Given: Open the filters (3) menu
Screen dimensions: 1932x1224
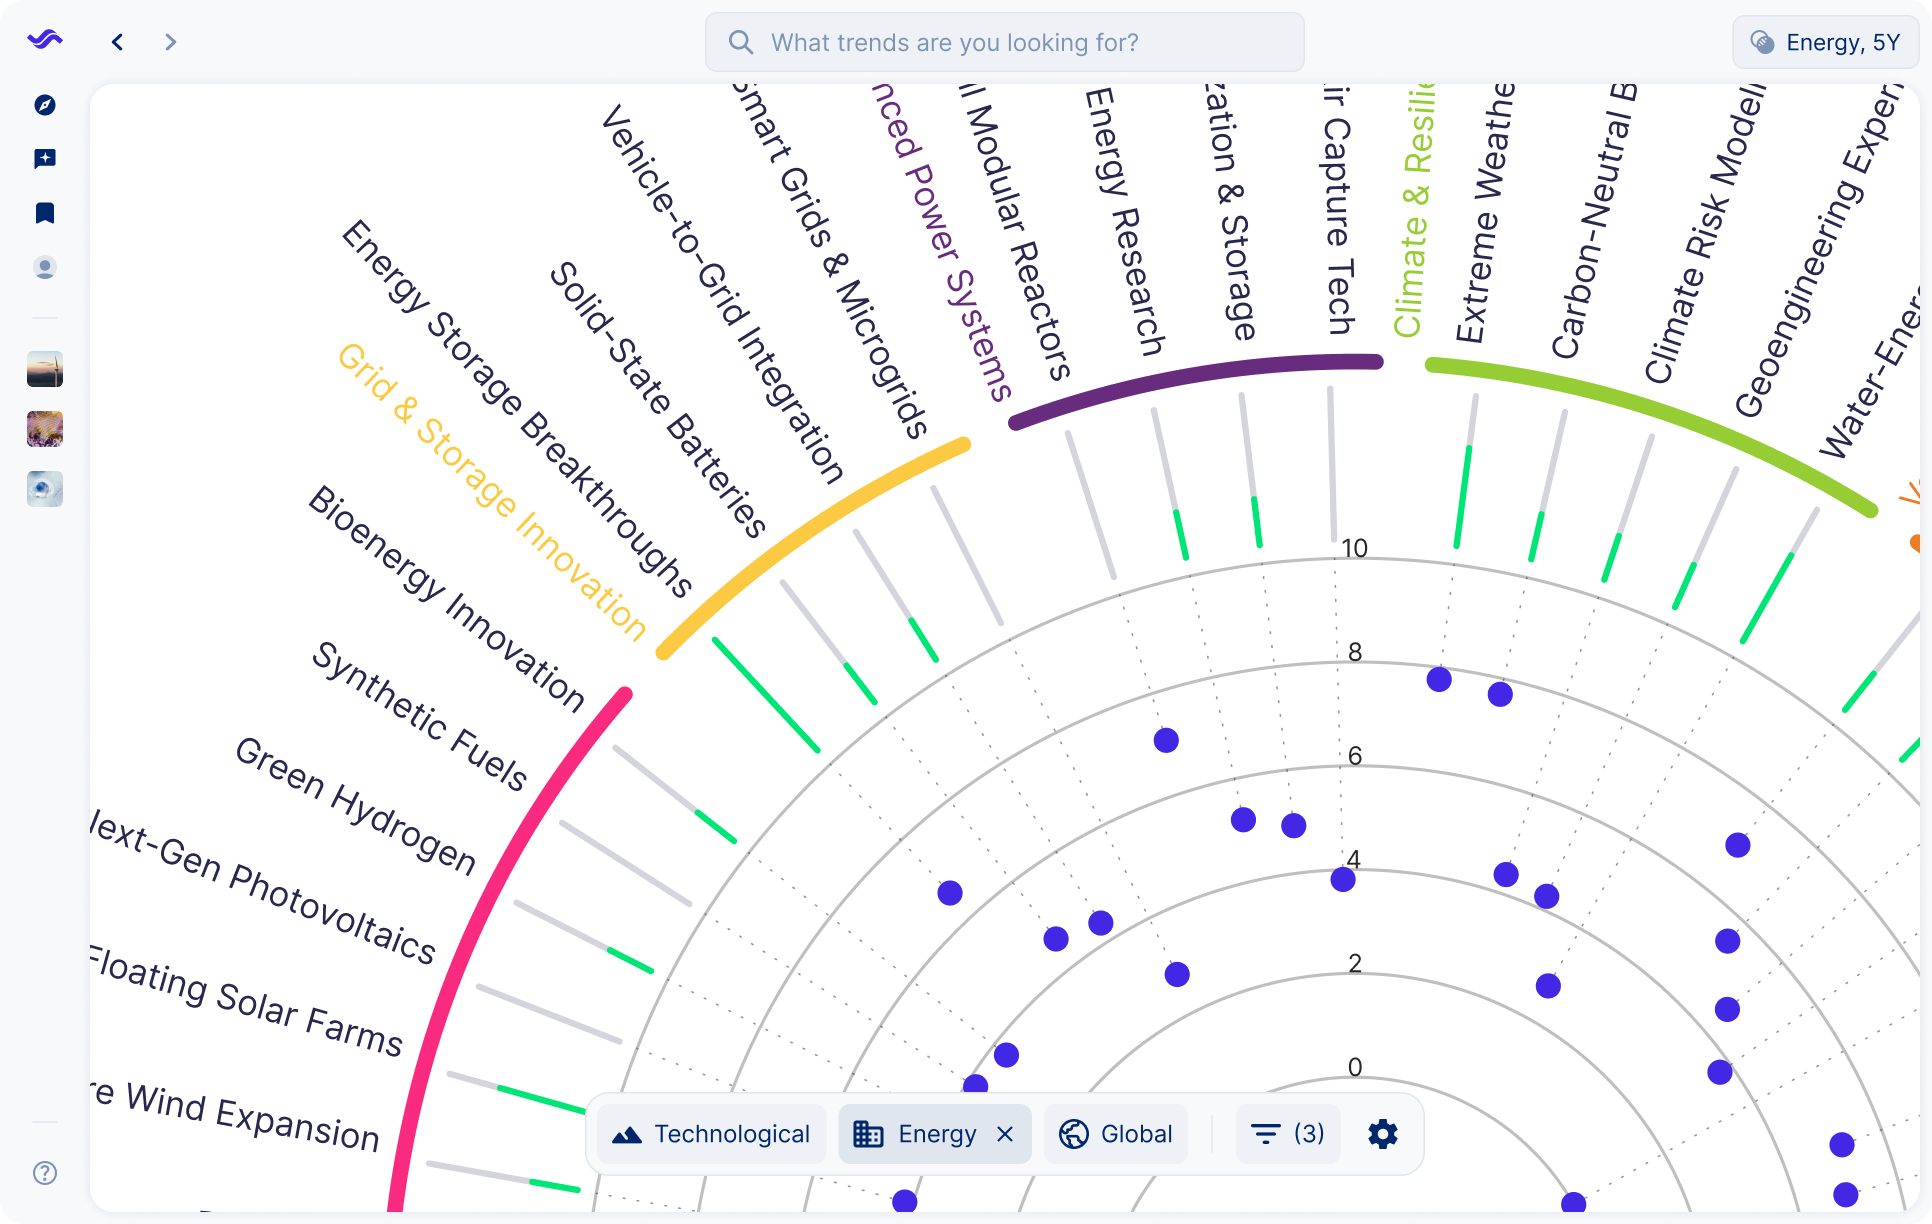Looking at the screenshot, I should (x=1287, y=1134).
